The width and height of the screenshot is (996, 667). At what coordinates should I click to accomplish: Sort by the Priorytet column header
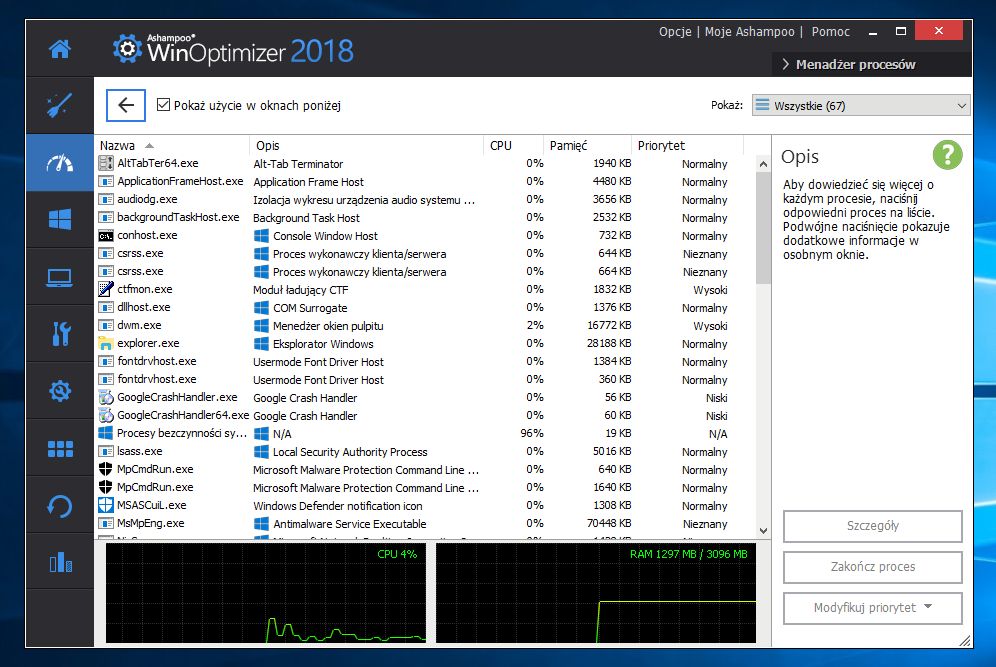click(687, 145)
